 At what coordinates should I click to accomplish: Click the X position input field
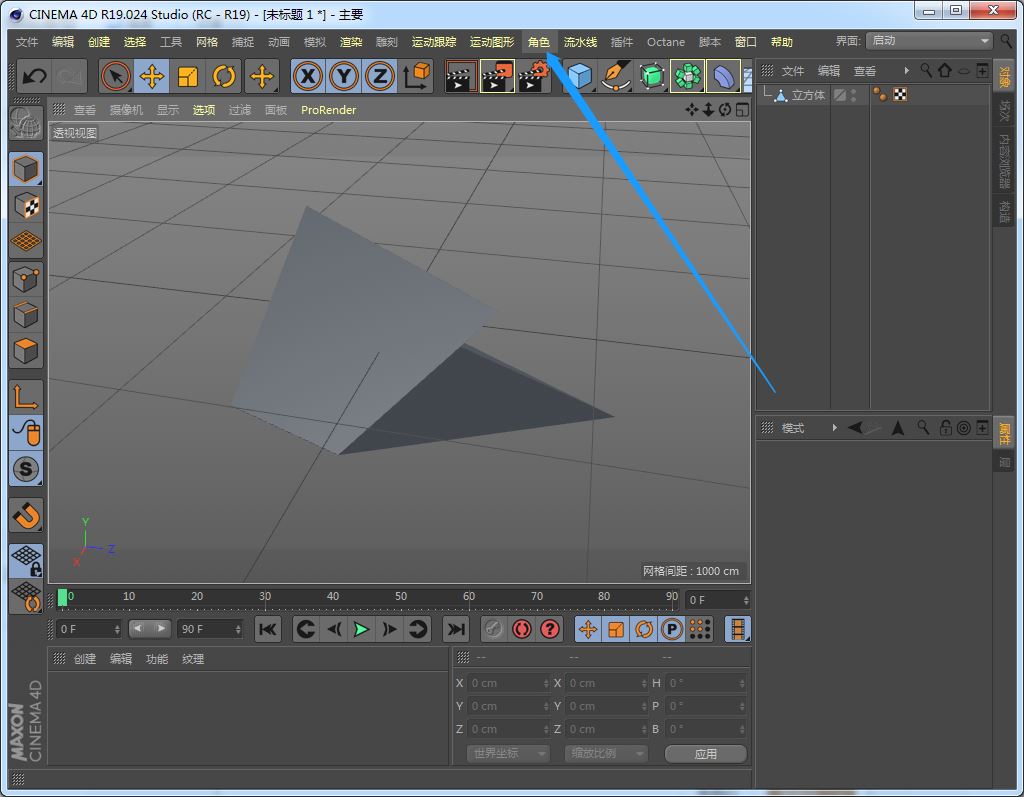coord(508,683)
